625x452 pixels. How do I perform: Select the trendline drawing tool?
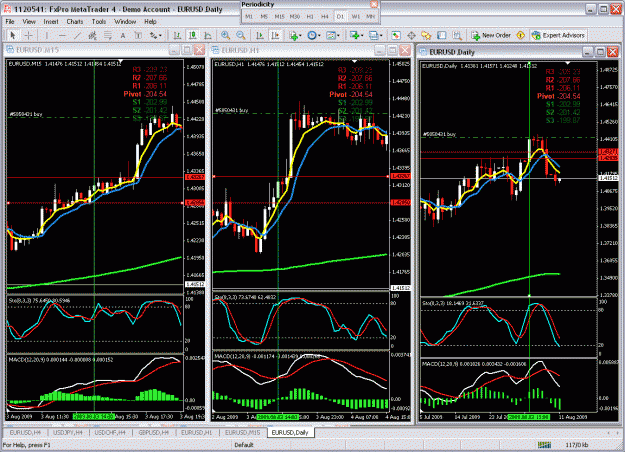[x=77, y=35]
